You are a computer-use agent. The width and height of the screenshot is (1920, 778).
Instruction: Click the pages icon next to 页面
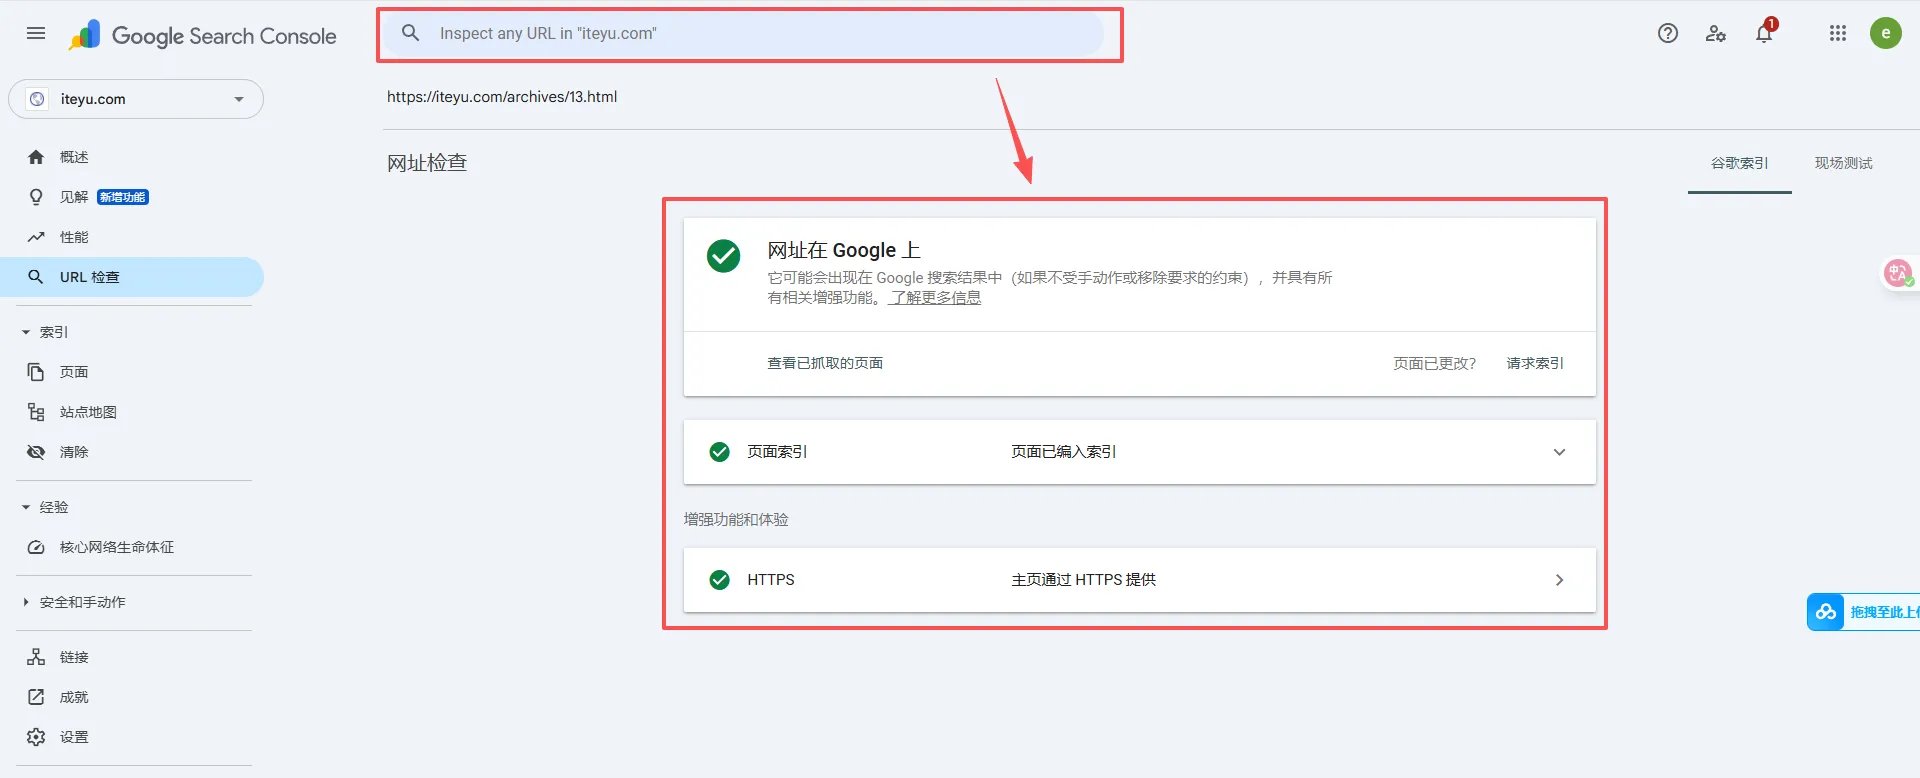(36, 372)
